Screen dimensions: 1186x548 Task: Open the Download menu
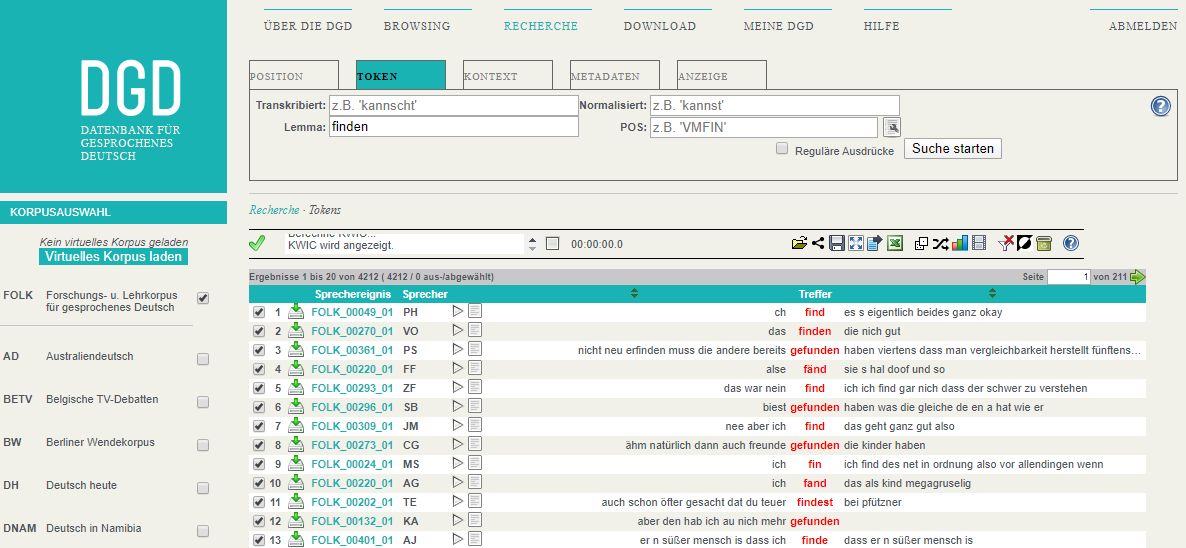click(660, 26)
